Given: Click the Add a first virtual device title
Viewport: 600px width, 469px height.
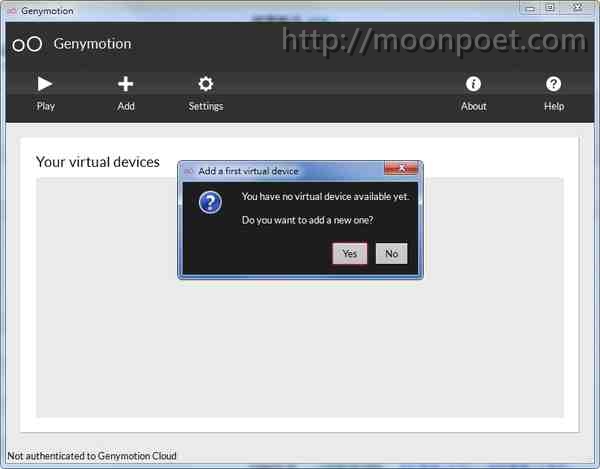Looking at the screenshot, I should point(248,171).
